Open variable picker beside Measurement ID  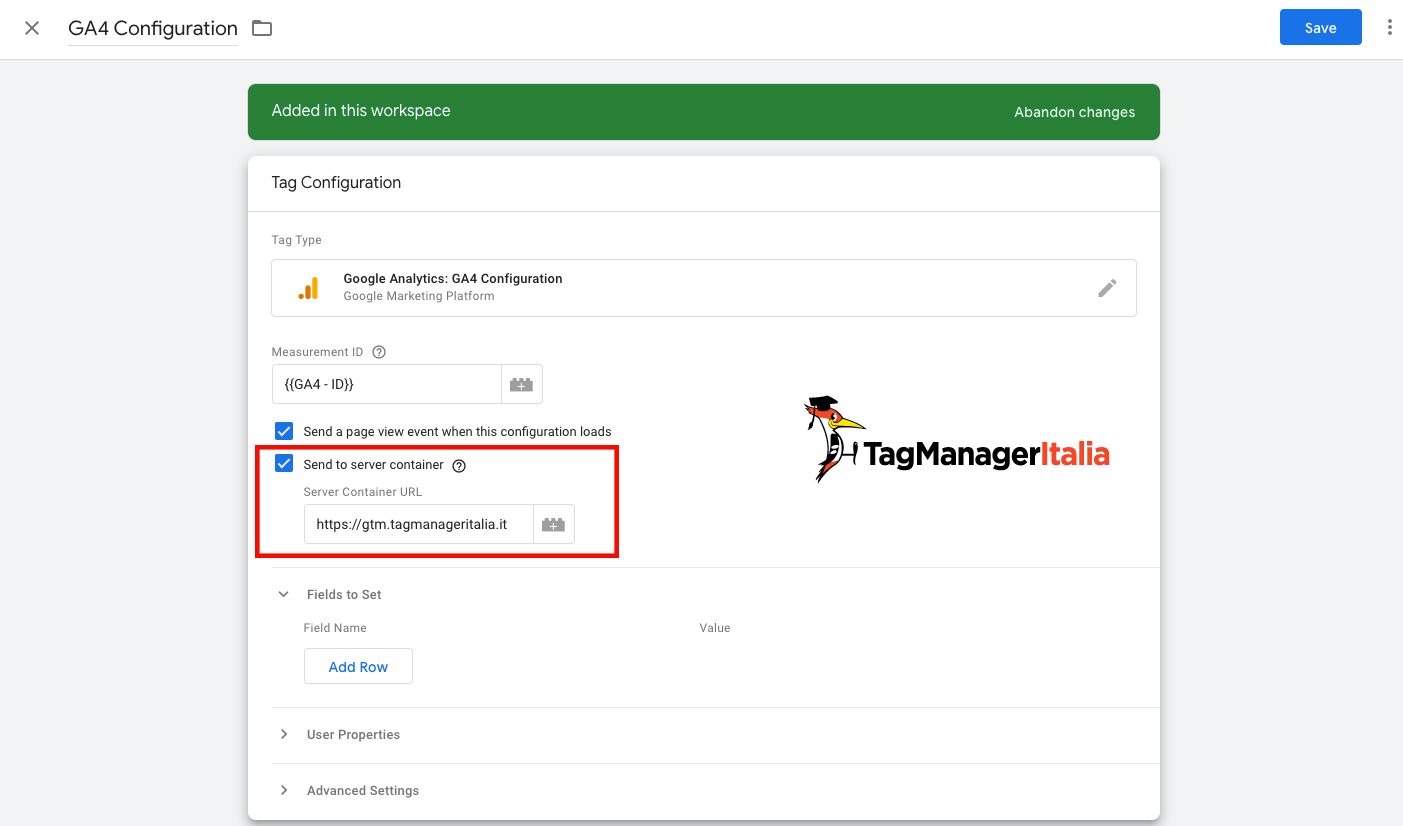(x=522, y=384)
